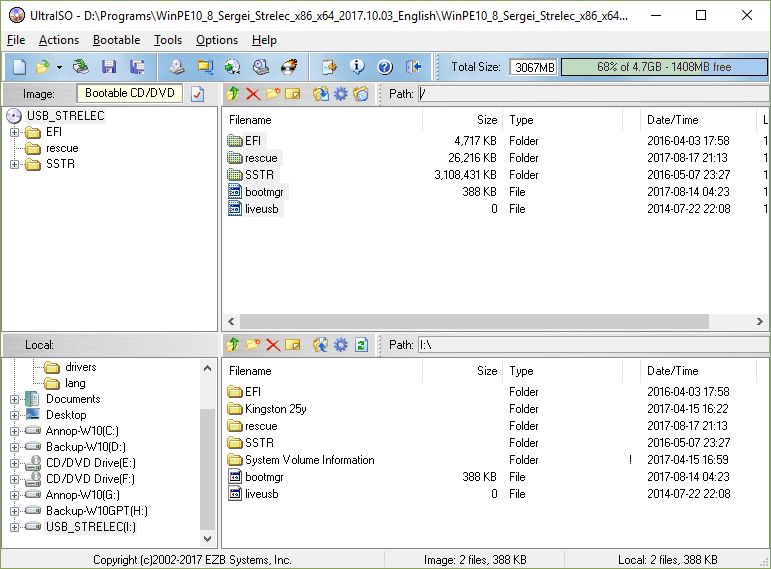This screenshot has width=771, height=569.
Task: Open the Options menu
Action: (217, 40)
